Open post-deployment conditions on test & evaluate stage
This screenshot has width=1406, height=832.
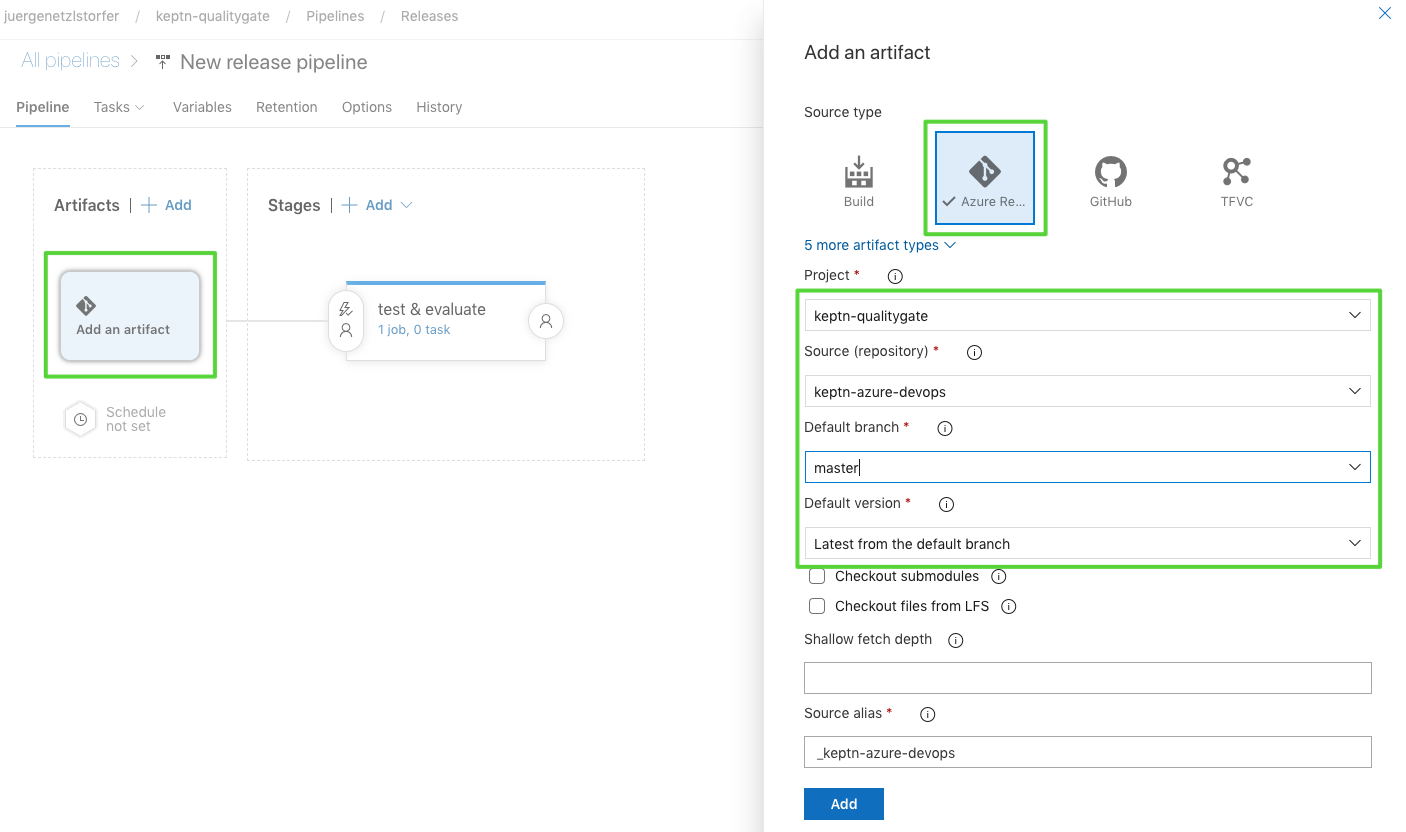pyautogui.click(x=546, y=321)
